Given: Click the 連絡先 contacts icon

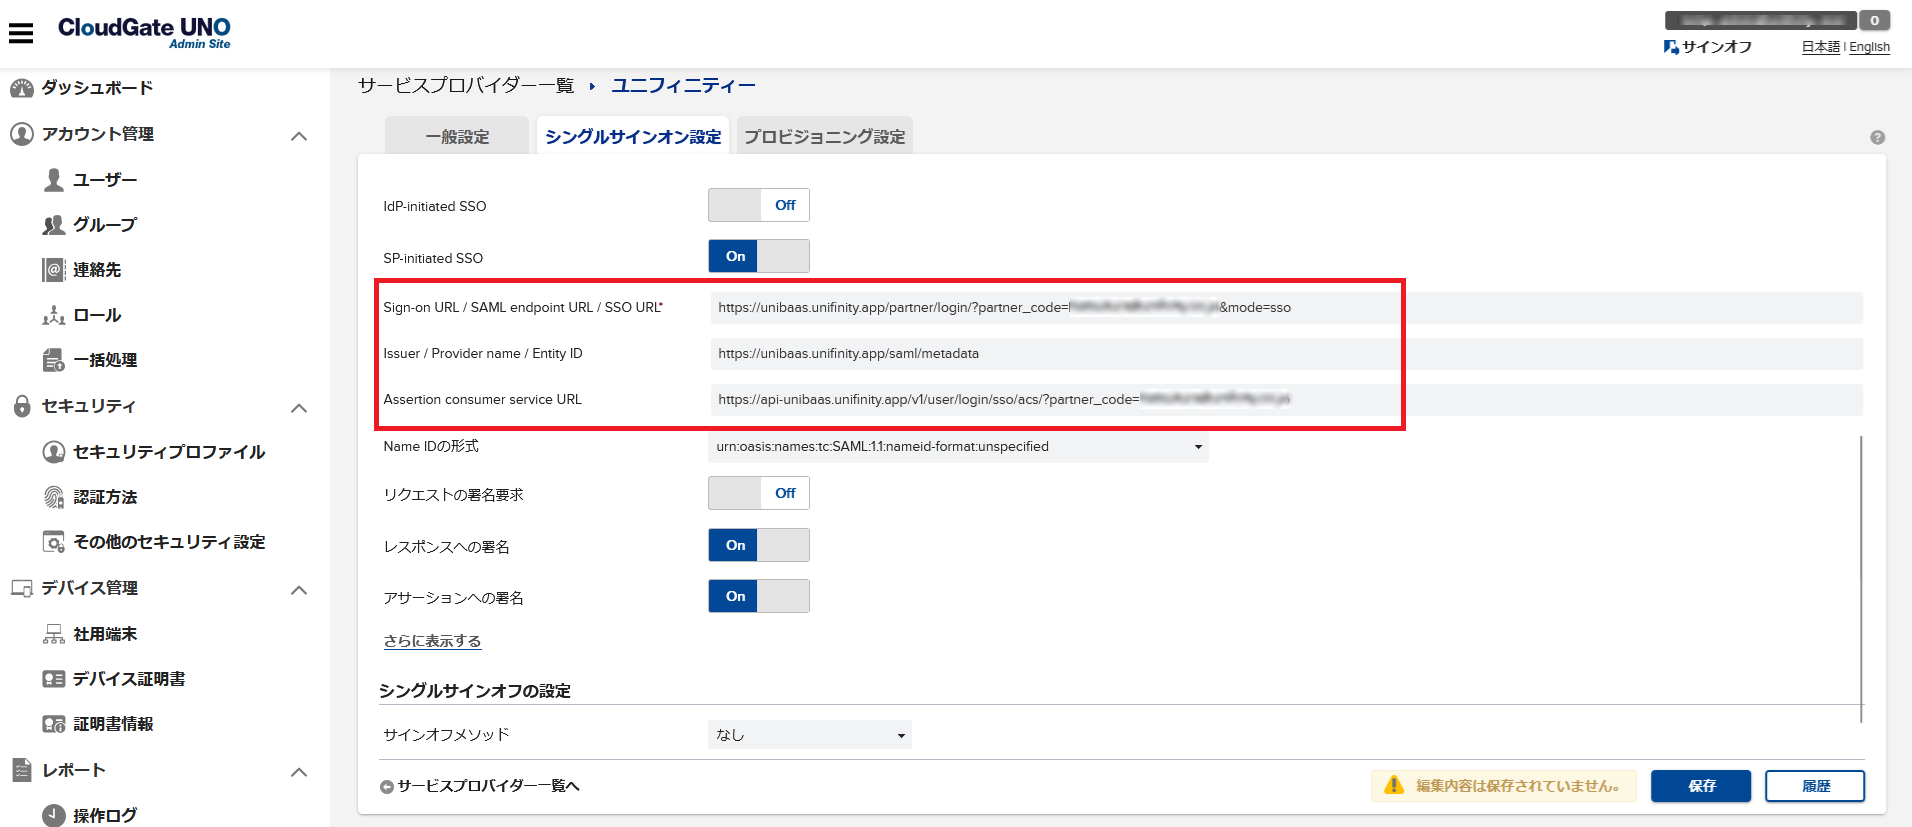Looking at the screenshot, I should click(54, 270).
